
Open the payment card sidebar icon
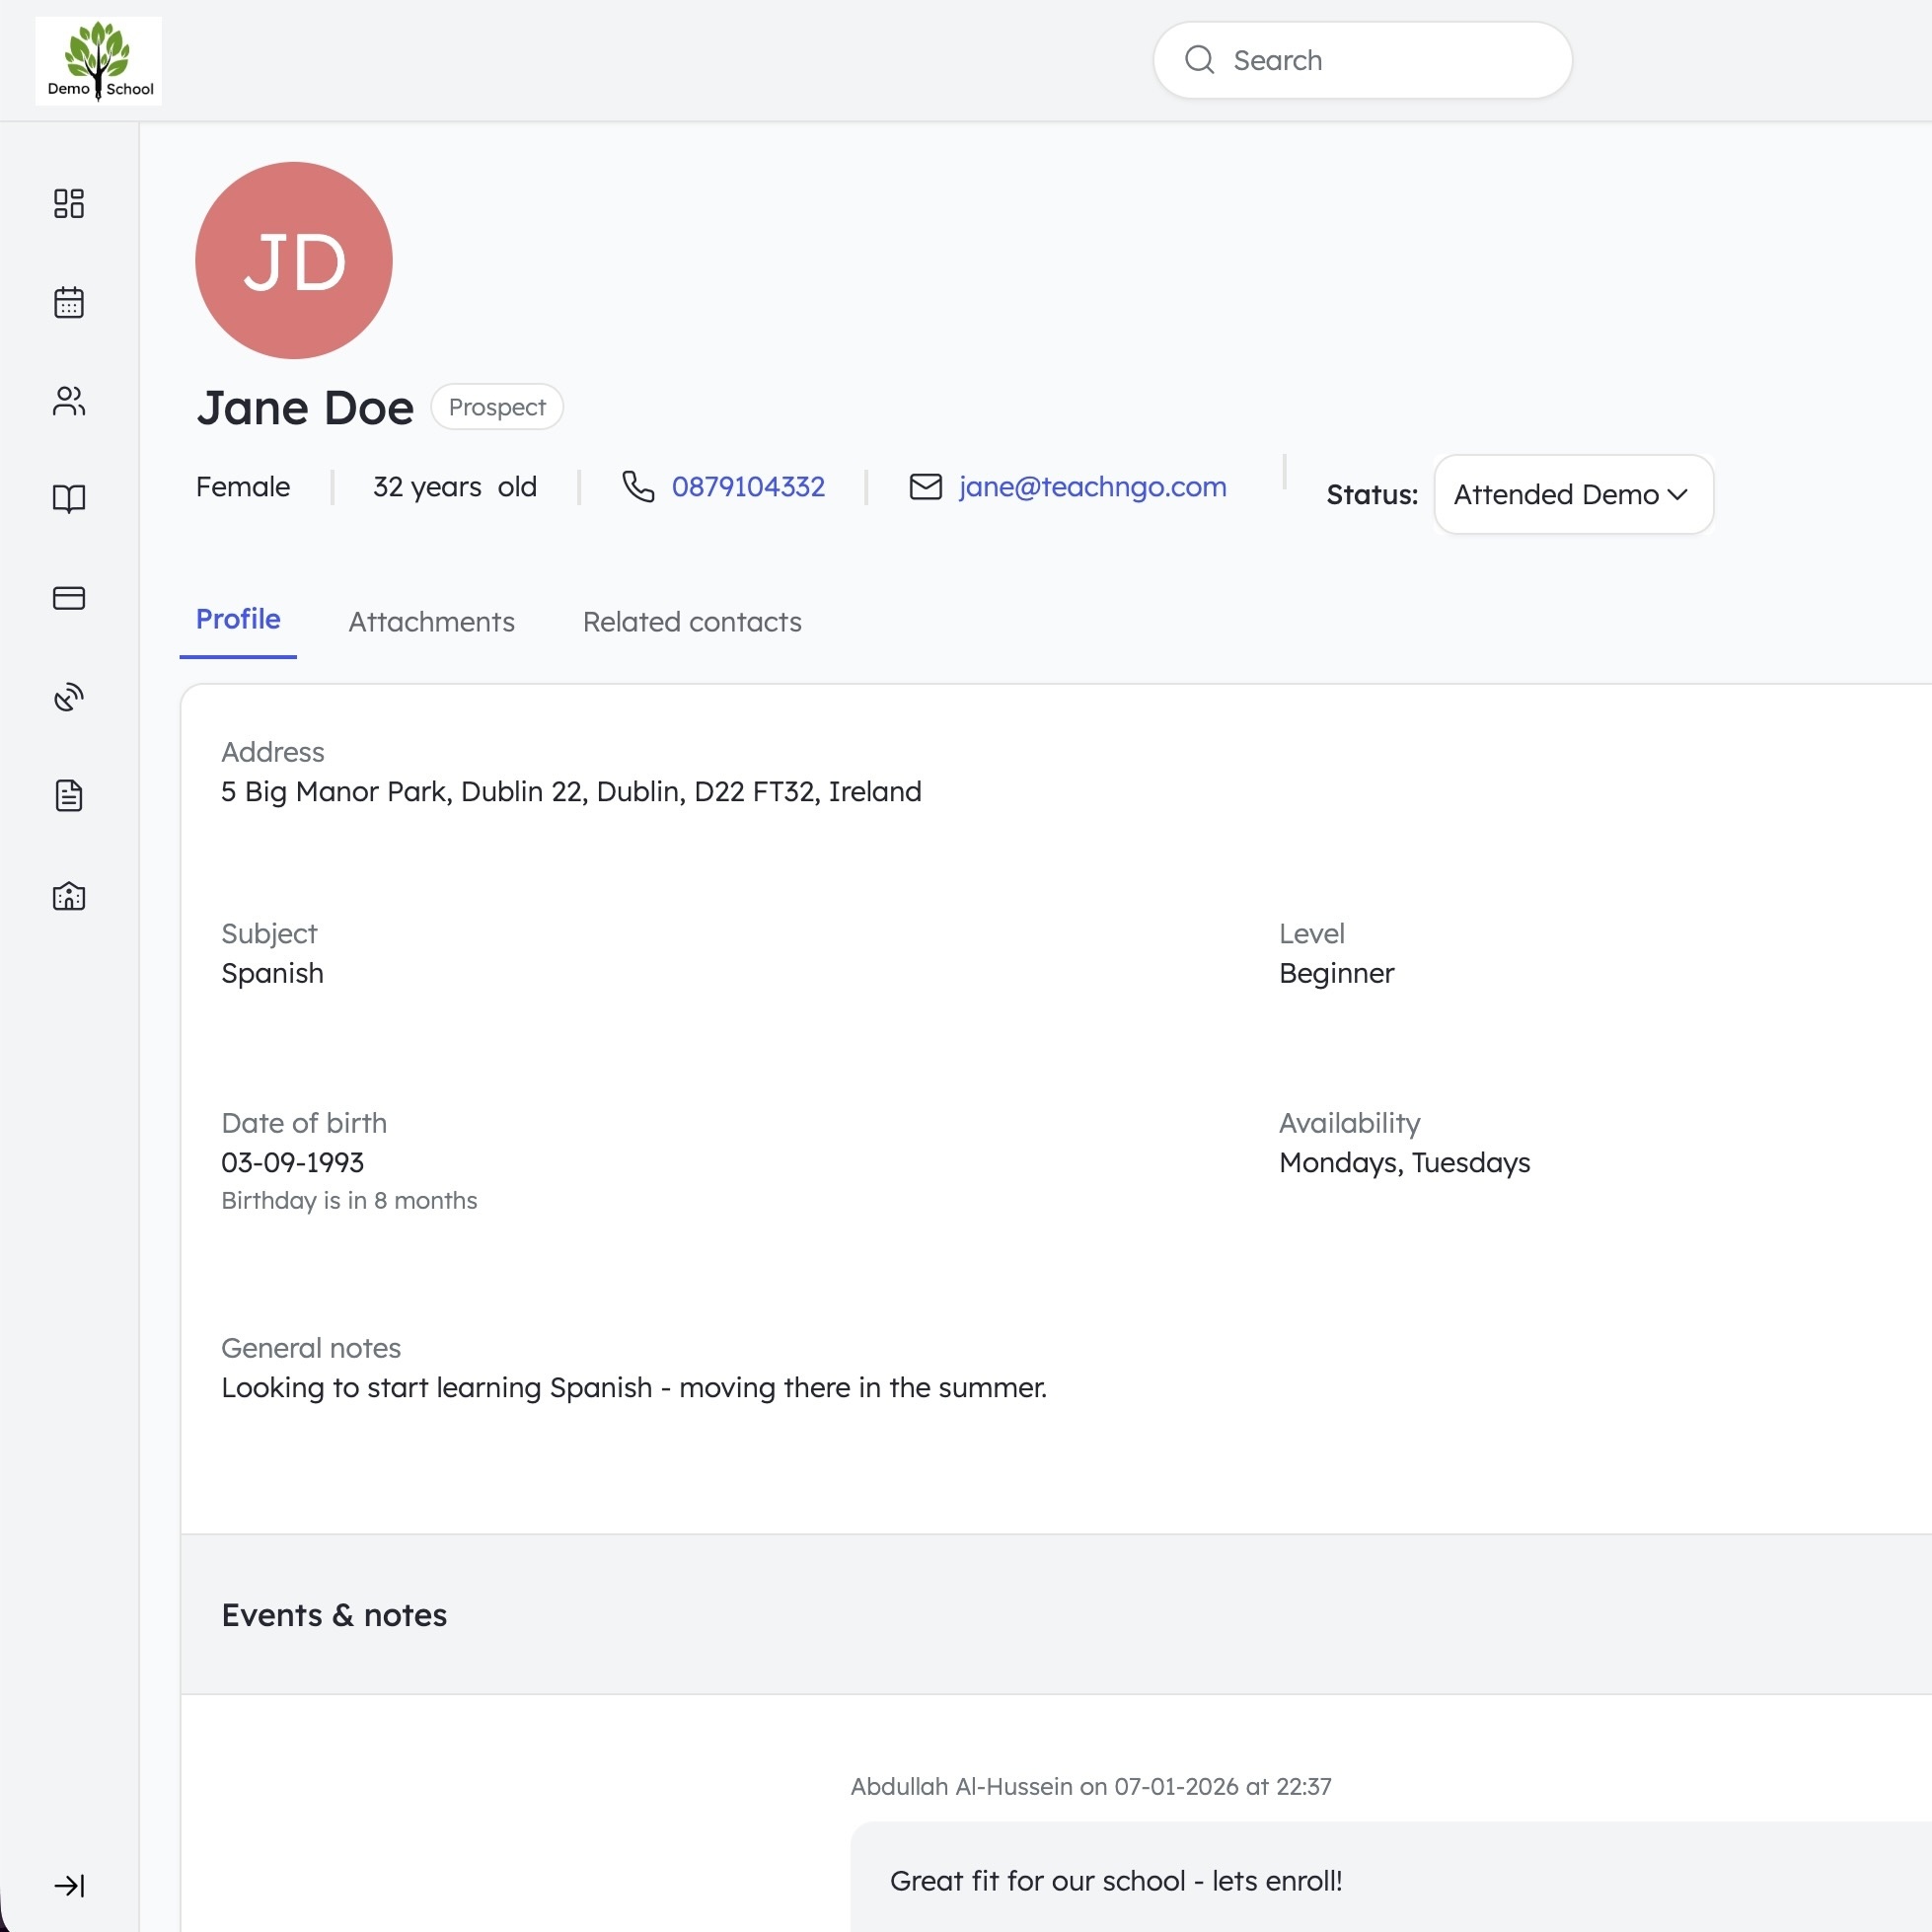69,598
